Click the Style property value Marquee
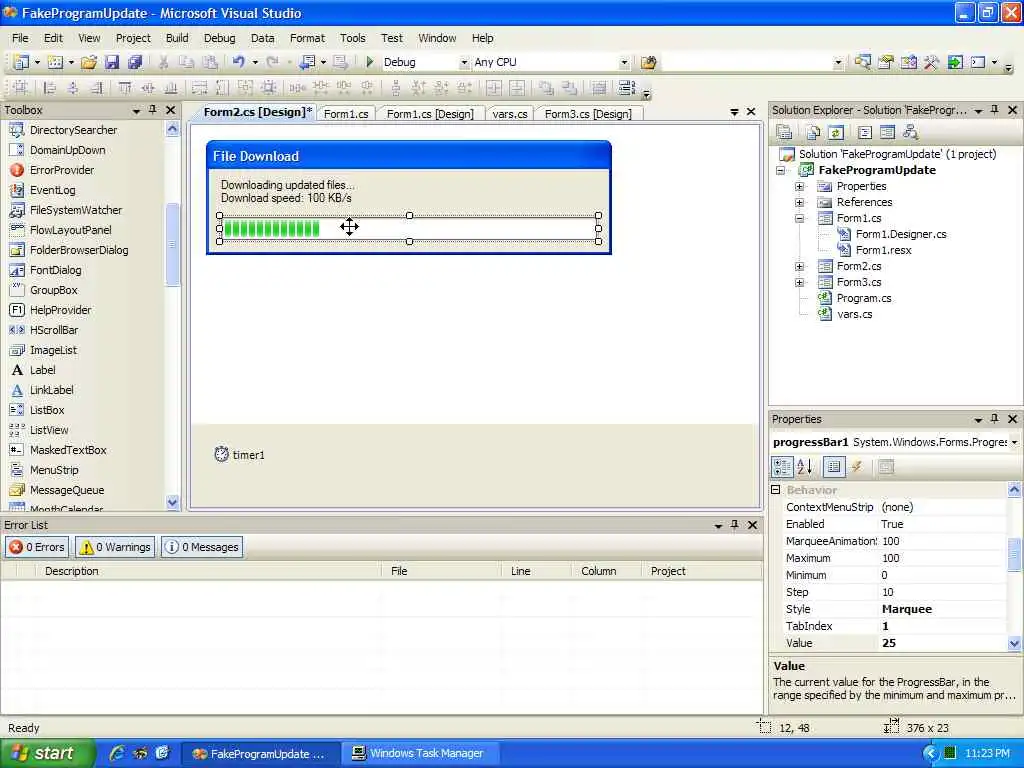This screenshot has width=1024, height=768. pyautogui.click(x=943, y=609)
